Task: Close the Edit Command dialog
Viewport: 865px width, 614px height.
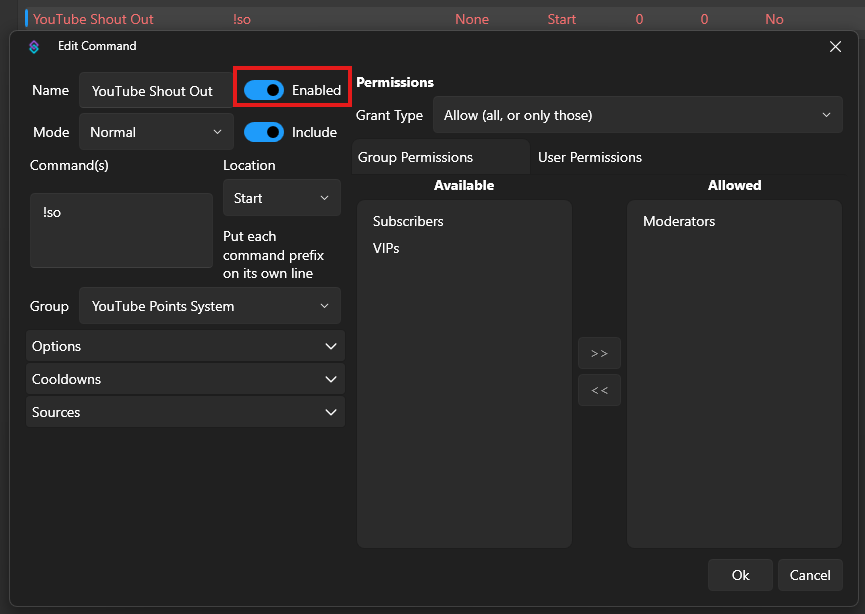Action: pos(835,47)
